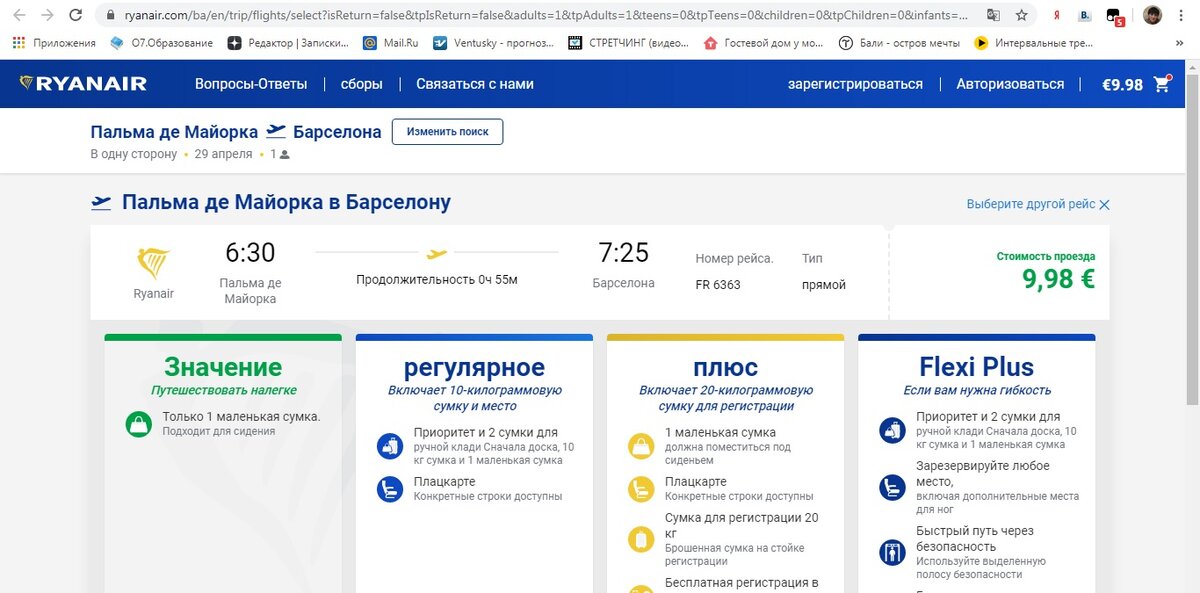Image resolution: width=1200 pixels, height=593 pixels.
Task: Open СТРЕТЧИНГ видео bookmark
Action: click(x=628, y=43)
